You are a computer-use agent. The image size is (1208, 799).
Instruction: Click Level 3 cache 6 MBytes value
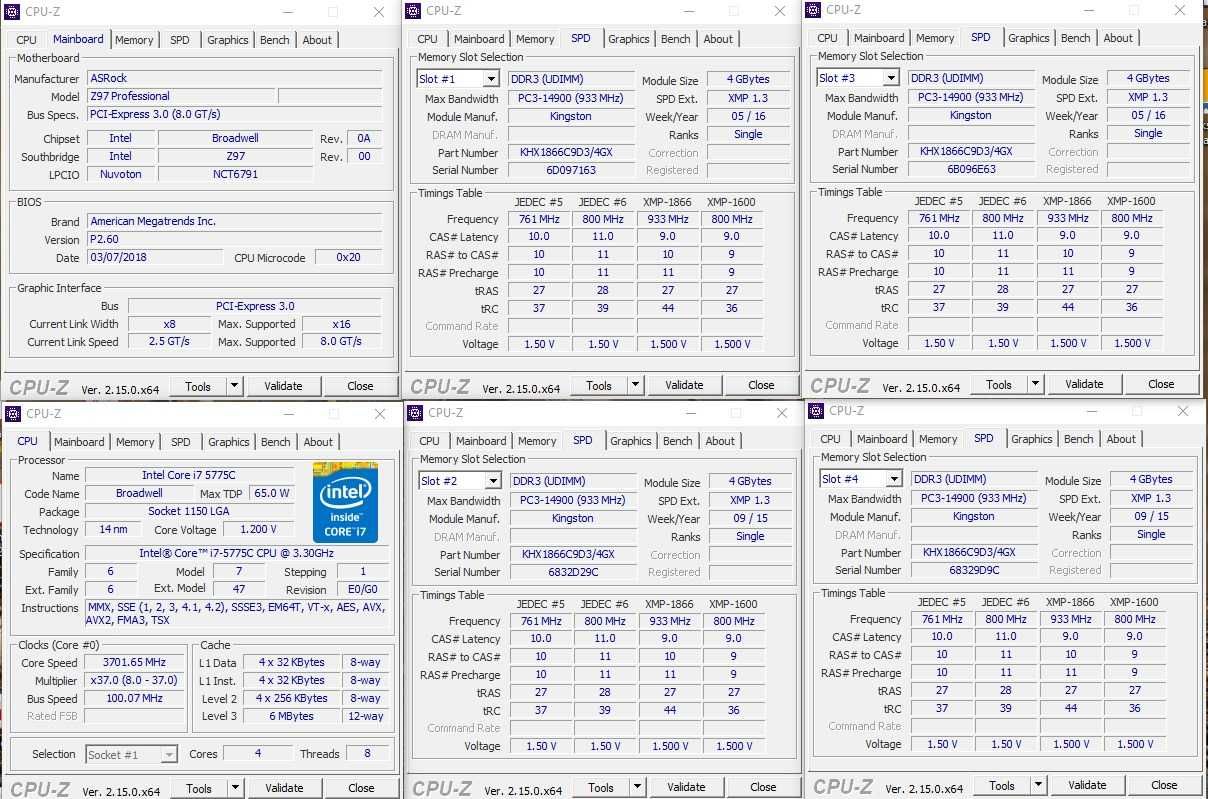coord(292,717)
